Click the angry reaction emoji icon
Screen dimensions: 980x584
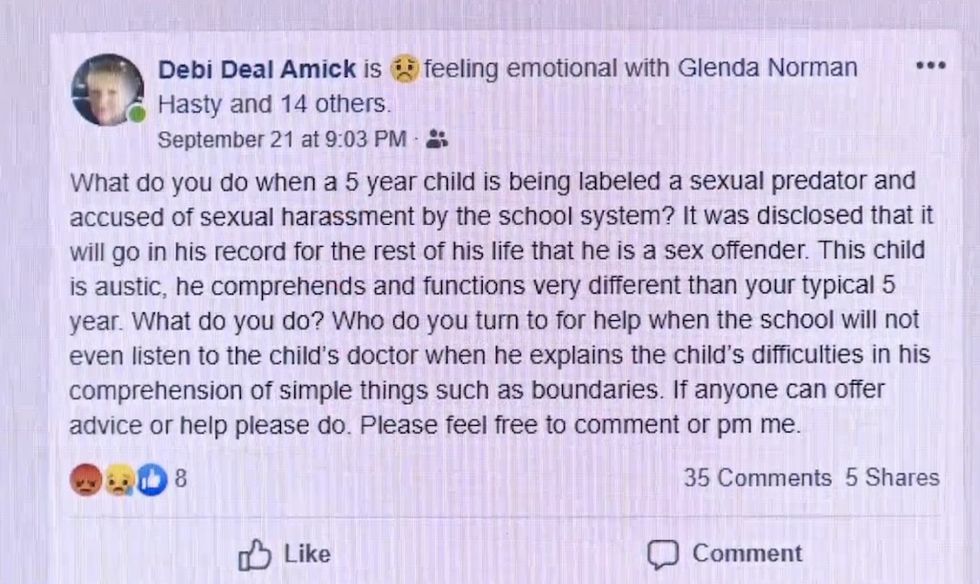[x=85, y=480]
